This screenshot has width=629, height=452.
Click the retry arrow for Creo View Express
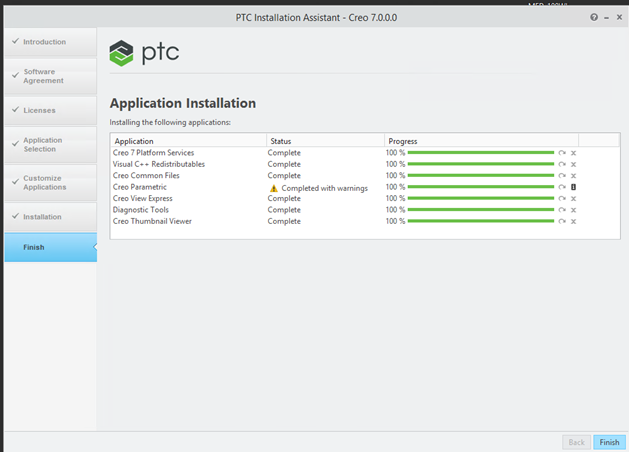pos(562,199)
